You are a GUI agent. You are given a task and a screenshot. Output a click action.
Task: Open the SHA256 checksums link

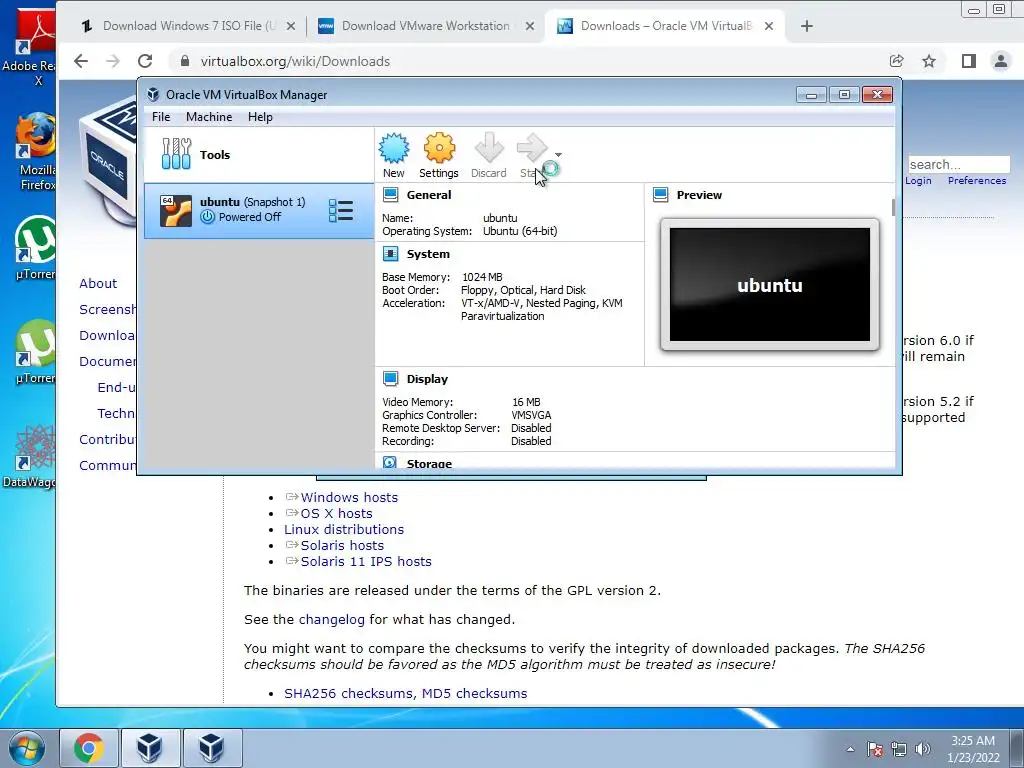pyautogui.click(x=348, y=694)
